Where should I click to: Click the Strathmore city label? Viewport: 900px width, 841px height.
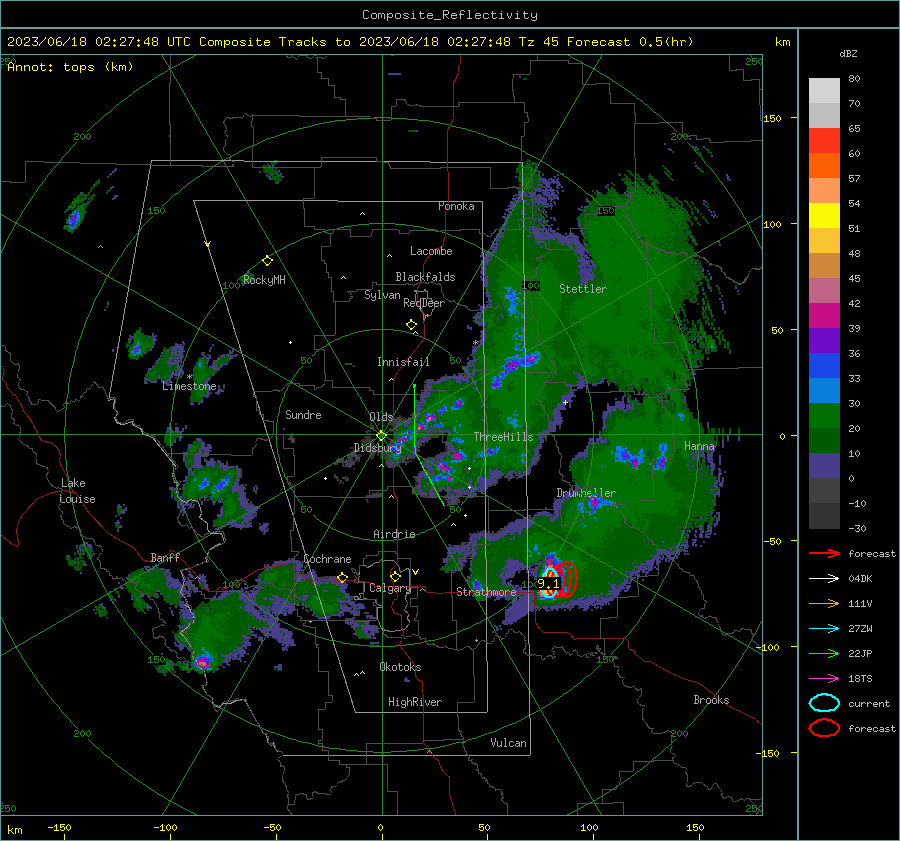click(486, 592)
